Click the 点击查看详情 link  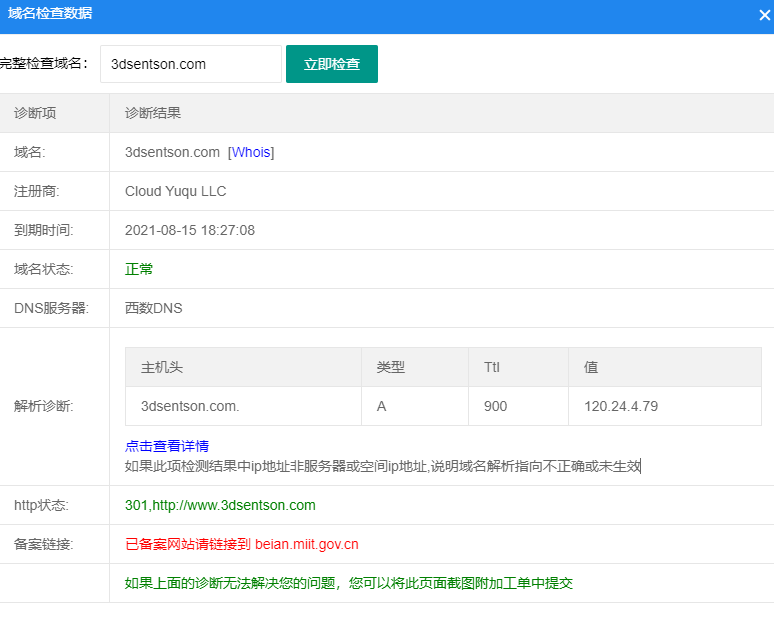(x=166, y=446)
